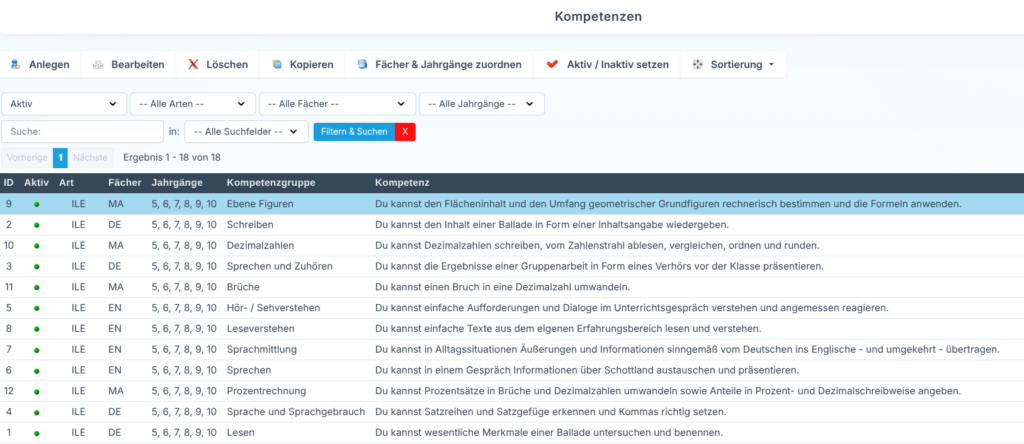Click green active dot in Prozentrechnung row
The width and height of the screenshot is (1024, 444).
(x=37, y=392)
